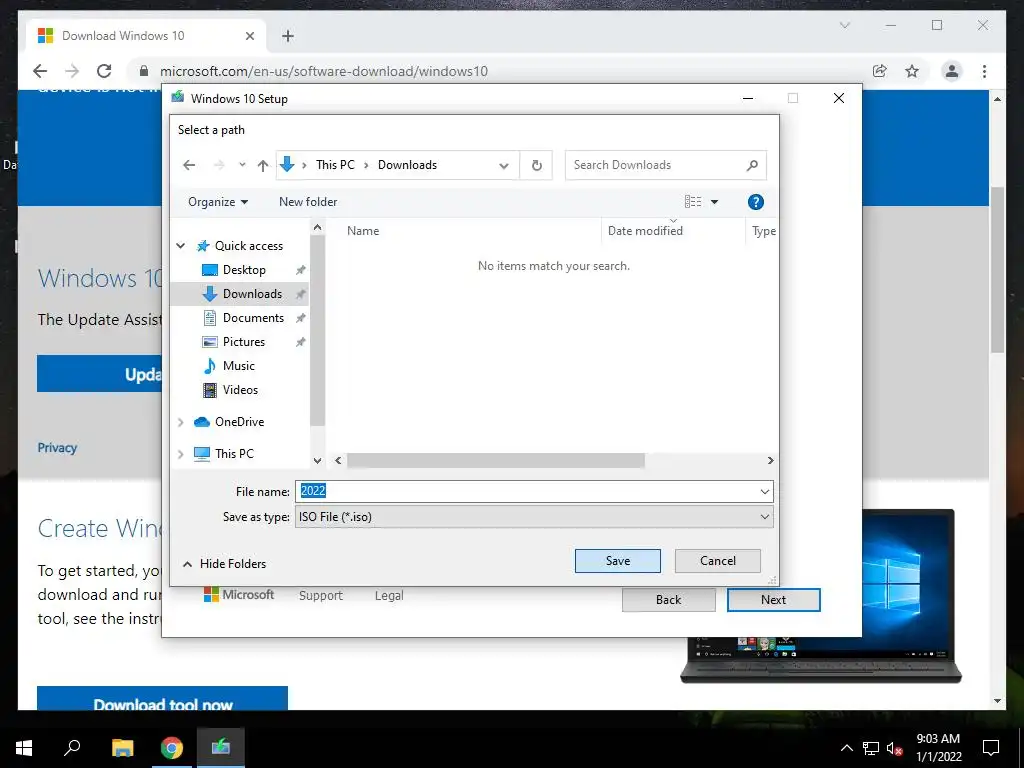The height and width of the screenshot is (768, 1024).
Task: Click the Chrome address bar URL
Action: pyautogui.click(x=323, y=71)
